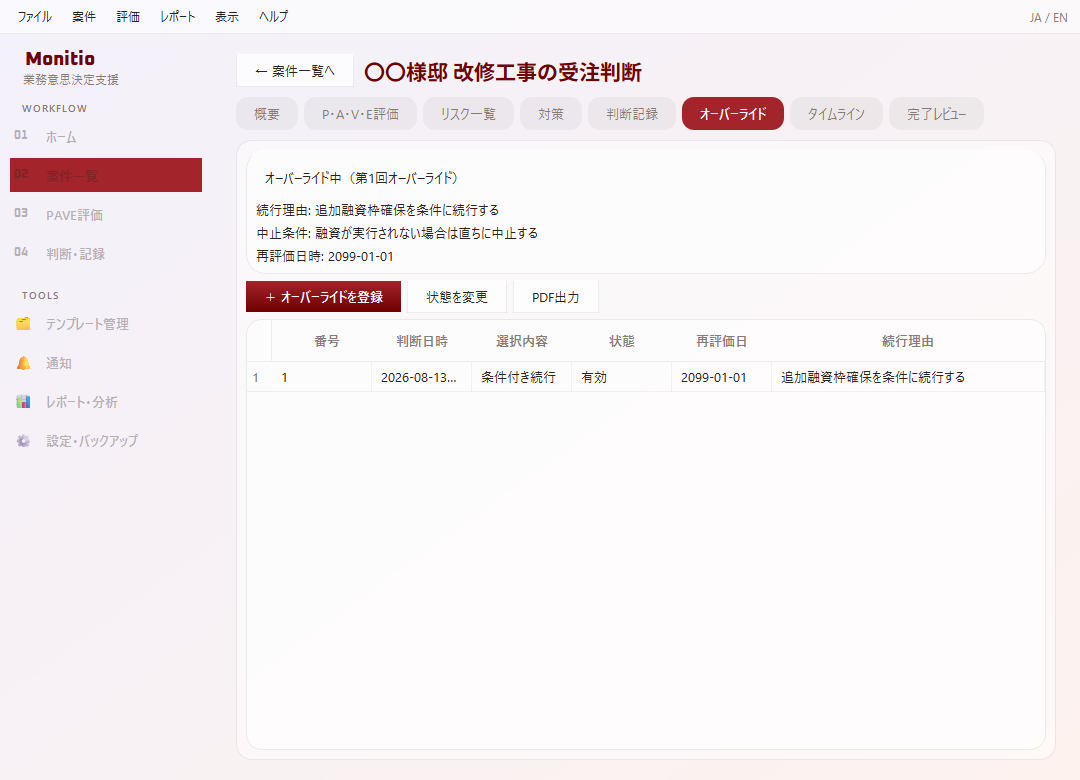This screenshot has height=780, width=1080.
Task: Click the 2026-08-13... date cell
Action: click(422, 378)
